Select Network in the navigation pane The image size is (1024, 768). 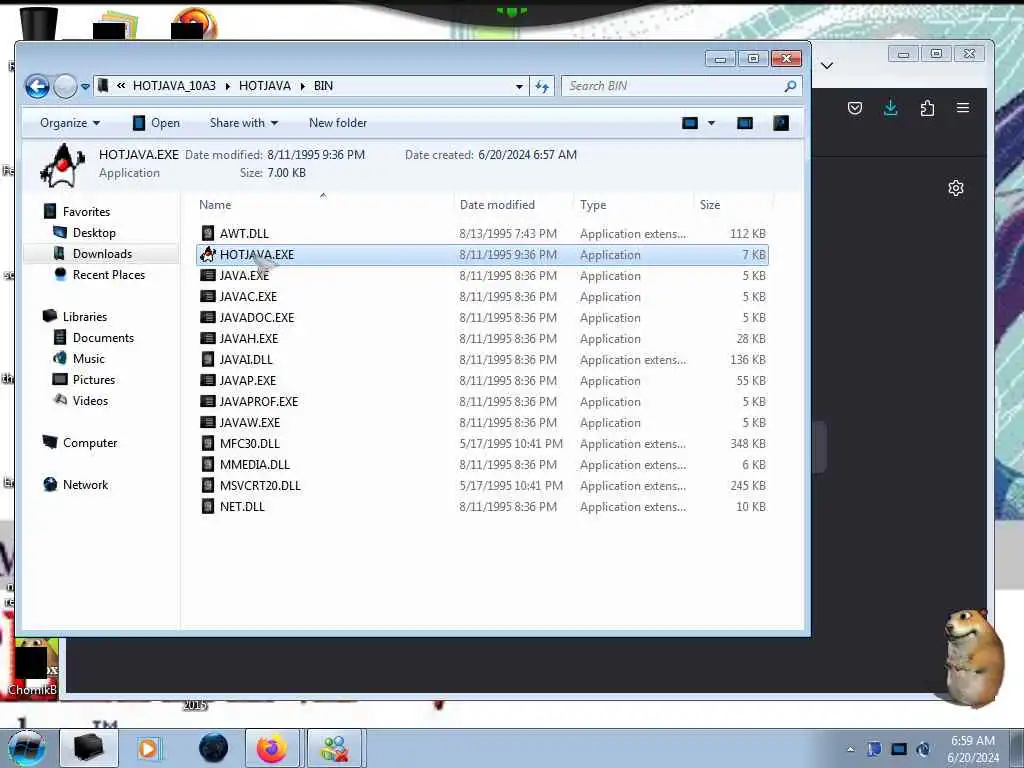point(86,485)
